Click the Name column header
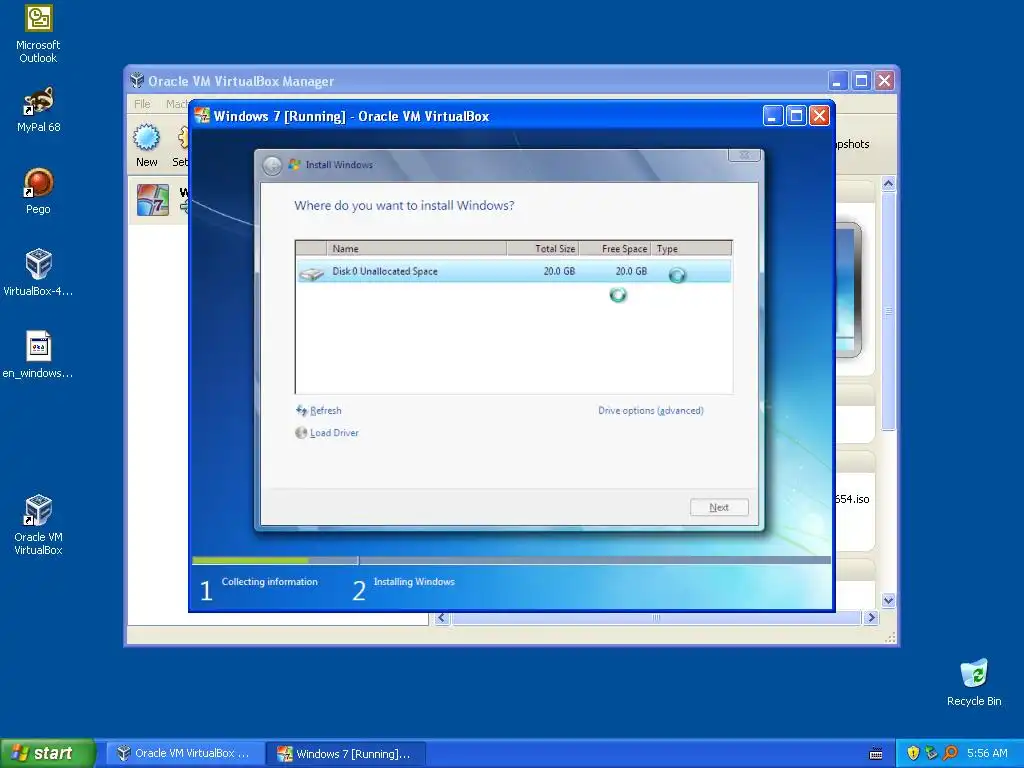 (x=417, y=248)
